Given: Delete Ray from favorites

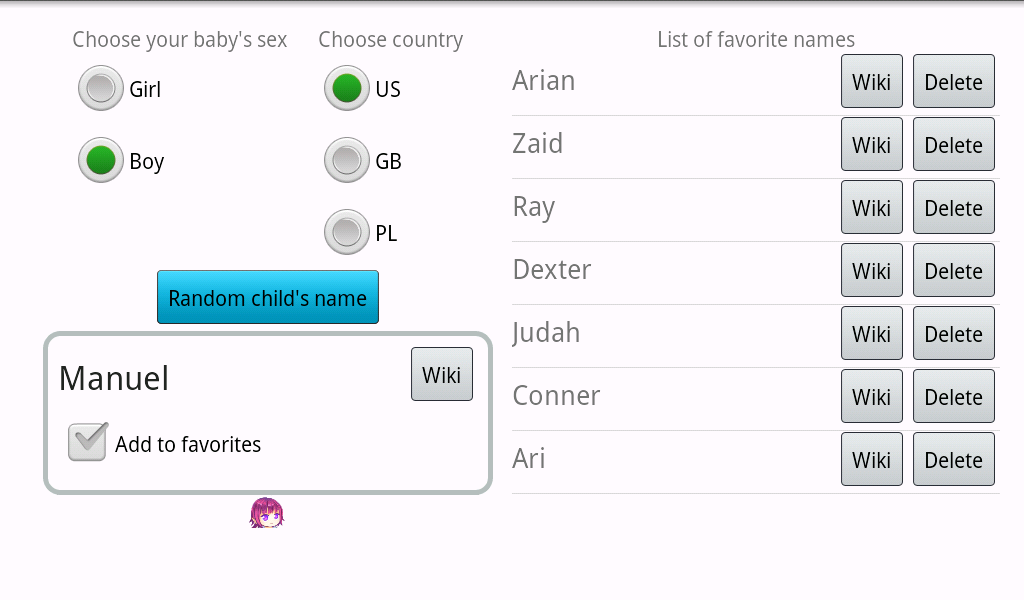Looking at the screenshot, I should tap(953, 208).
